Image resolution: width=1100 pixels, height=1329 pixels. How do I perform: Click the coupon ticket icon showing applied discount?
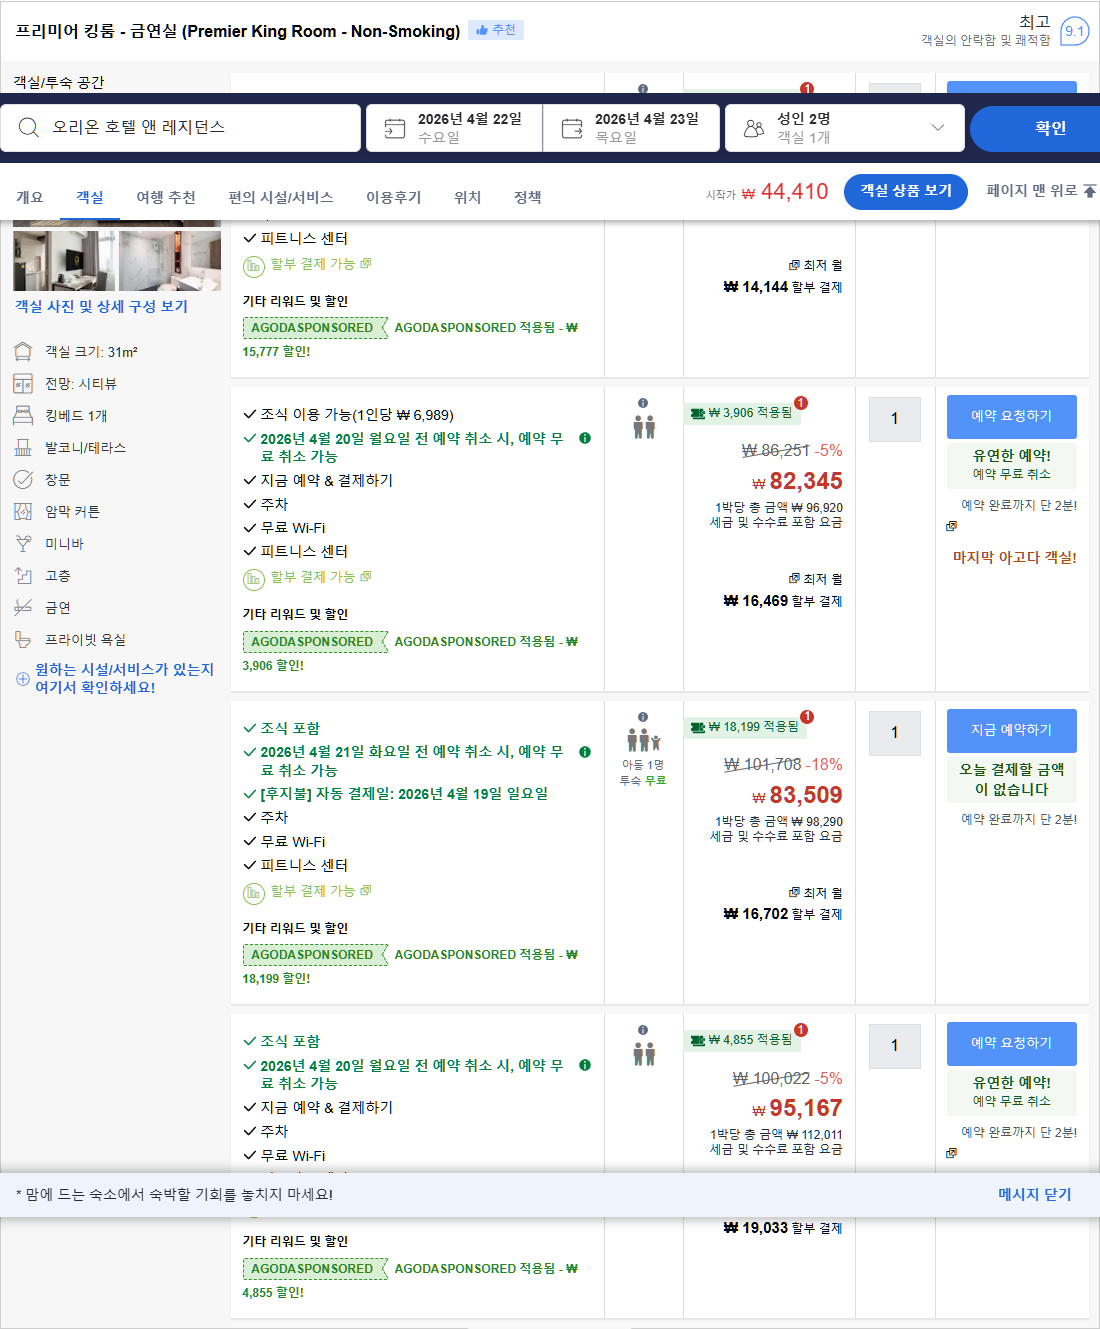click(697, 413)
